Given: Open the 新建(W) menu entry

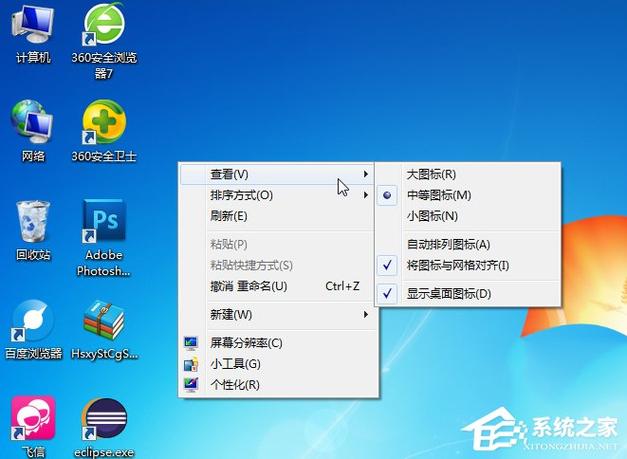Looking at the screenshot, I should [x=277, y=315].
